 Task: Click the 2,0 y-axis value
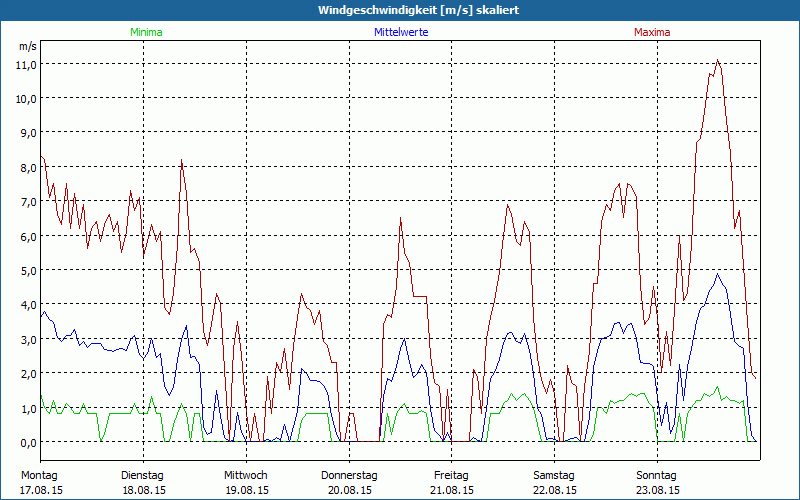coord(29,374)
